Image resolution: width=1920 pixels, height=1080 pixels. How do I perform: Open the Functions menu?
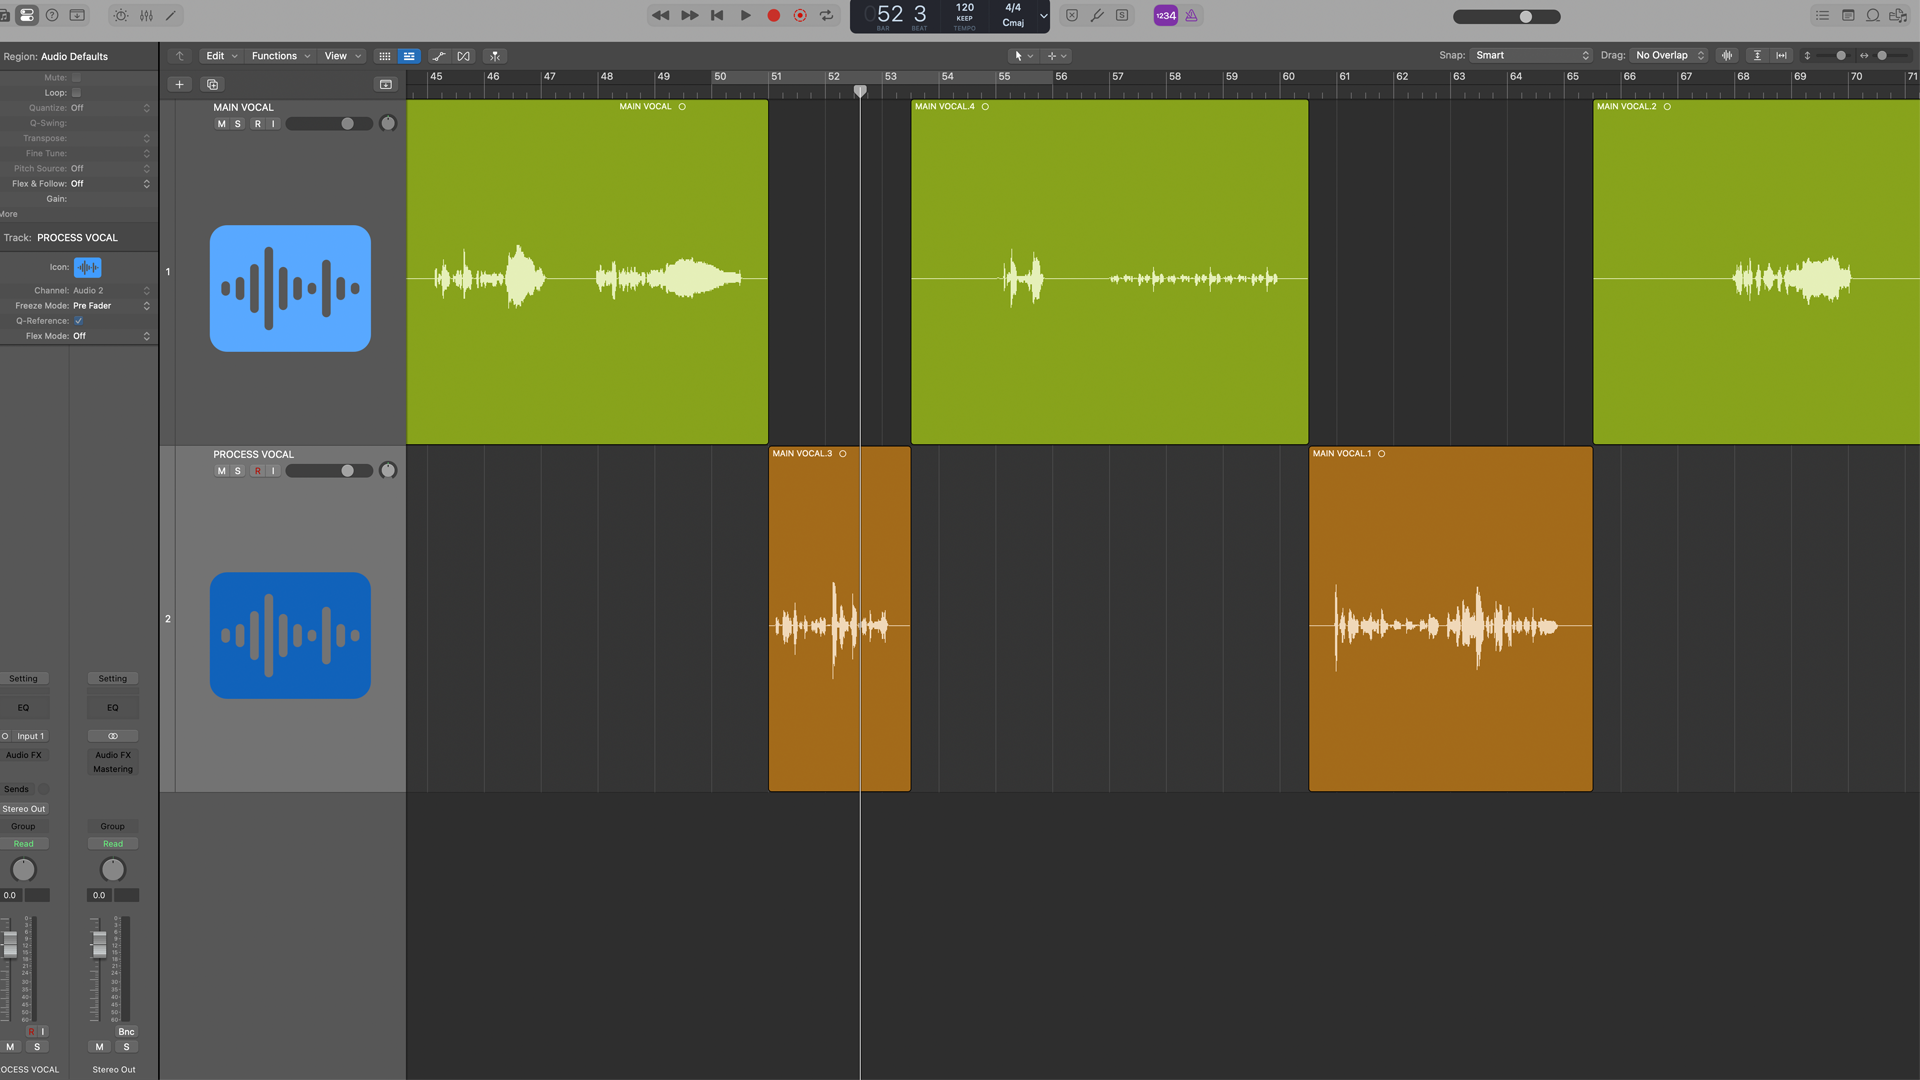[x=281, y=56]
